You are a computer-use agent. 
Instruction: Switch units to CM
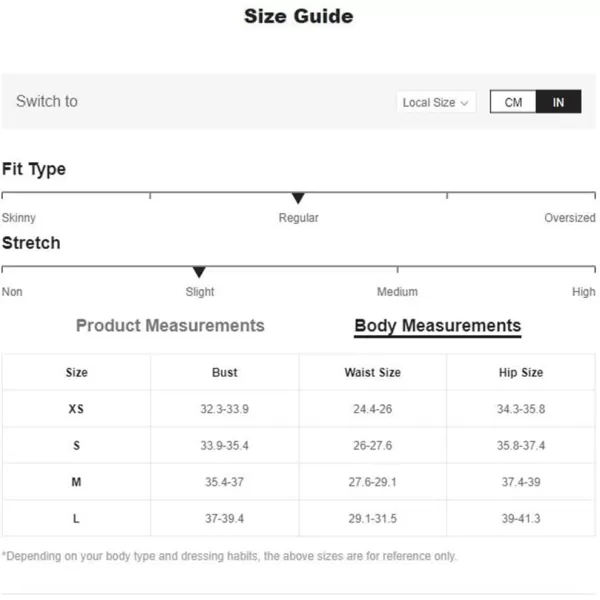tap(513, 102)
